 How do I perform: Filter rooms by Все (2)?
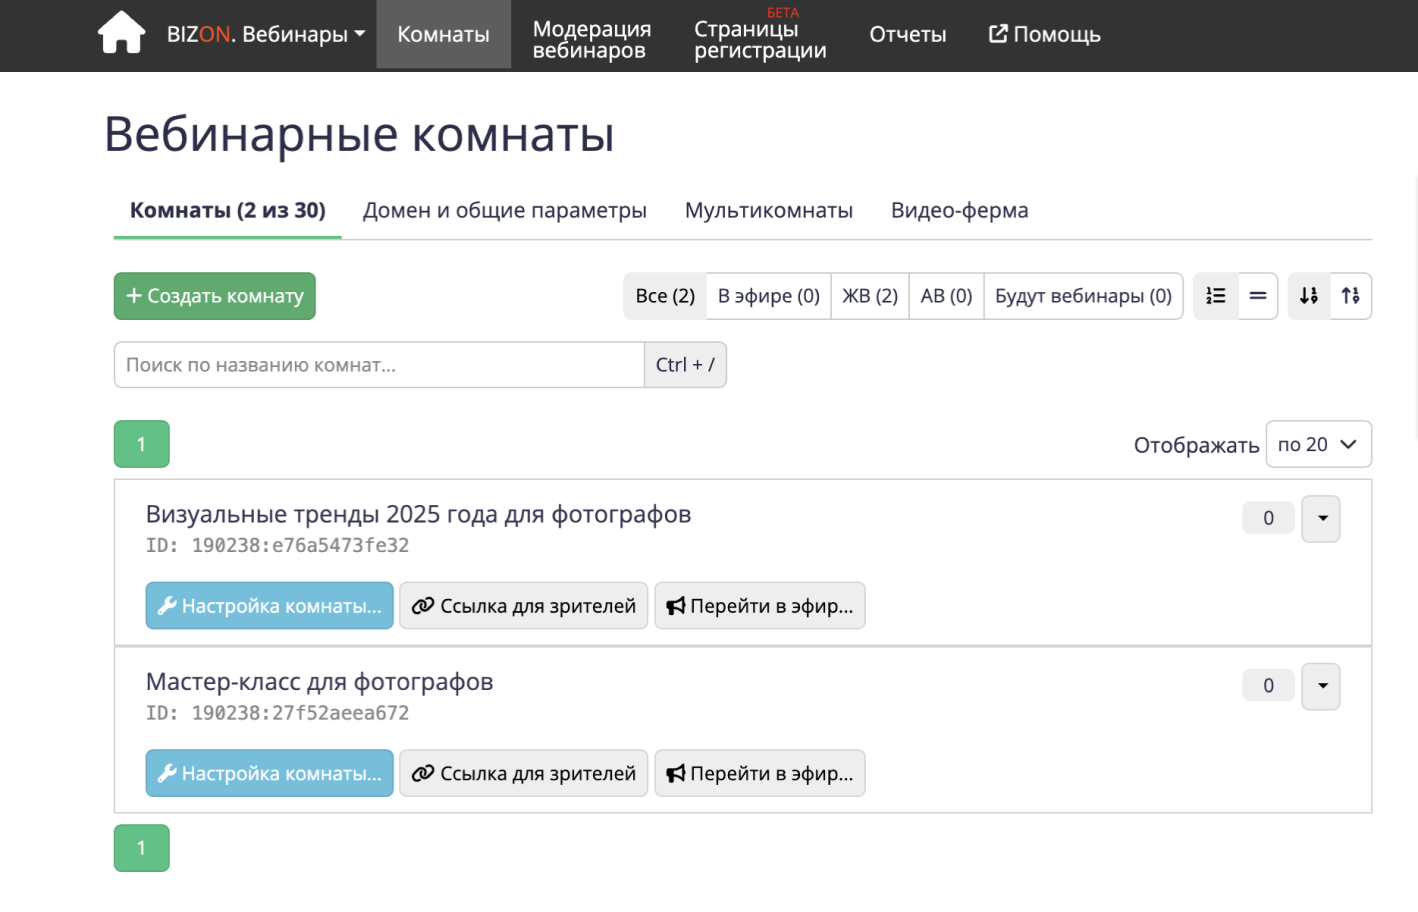pos(665,296)
